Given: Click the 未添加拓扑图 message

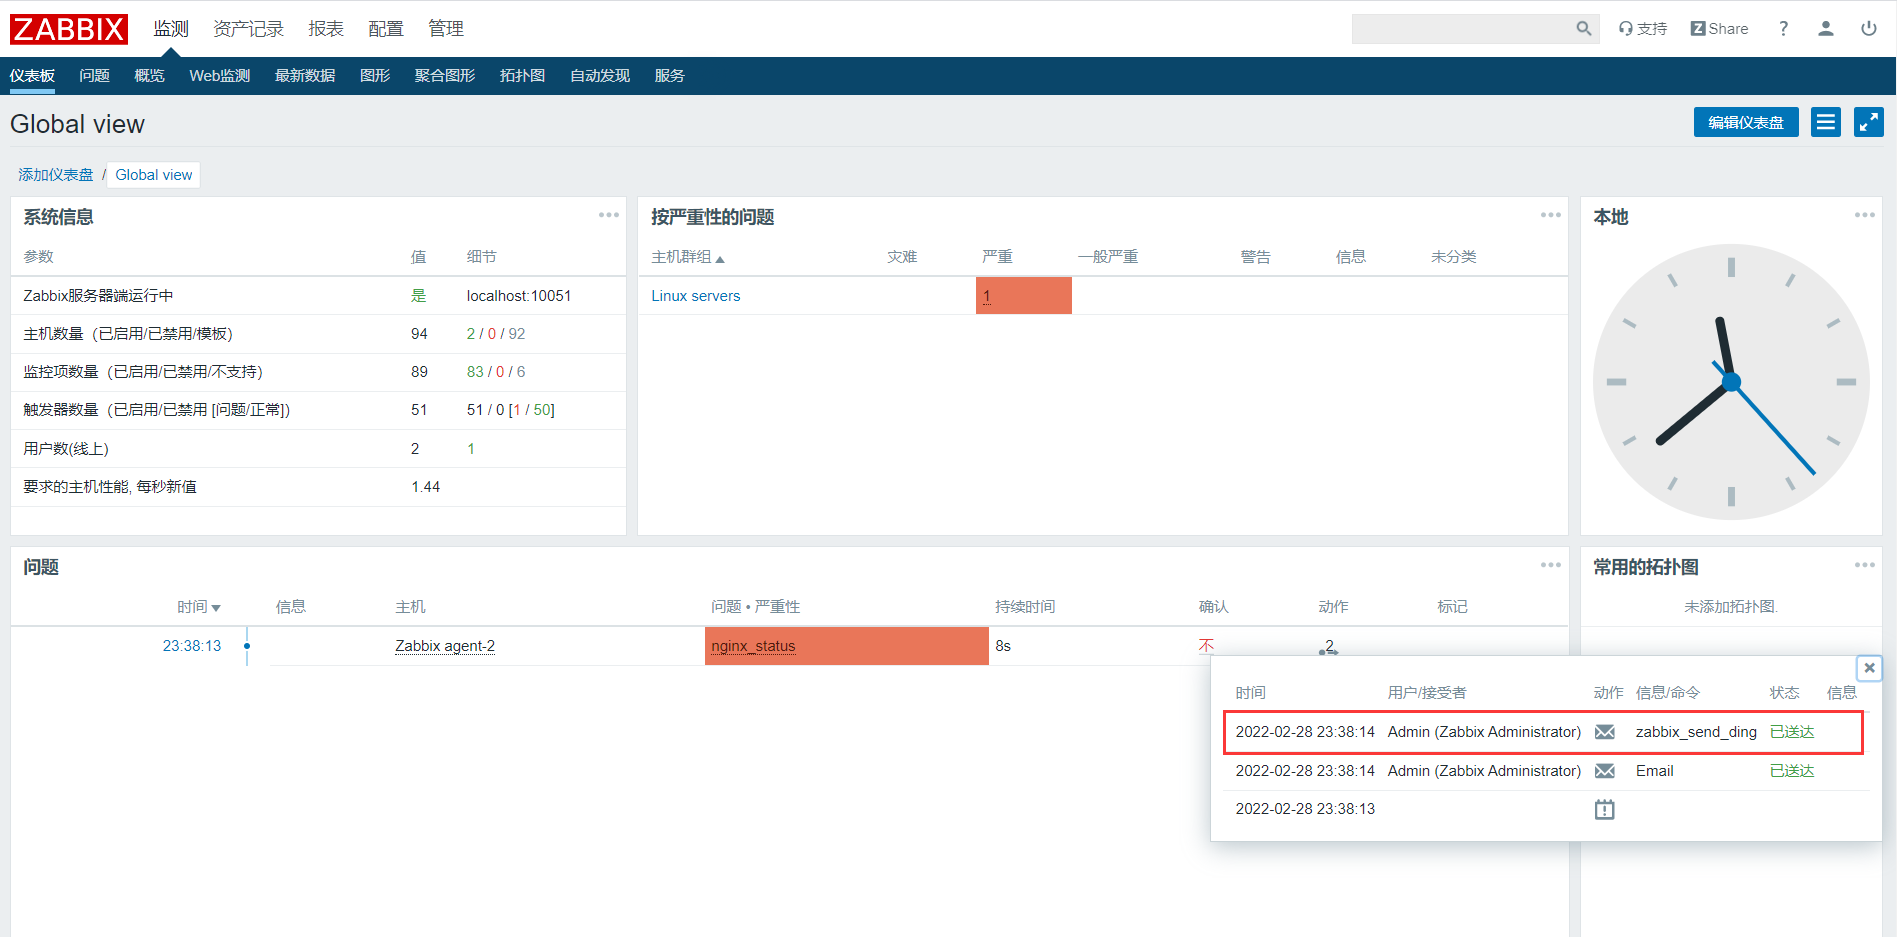Looking at the screenshot, I should tap(1731, 607).
